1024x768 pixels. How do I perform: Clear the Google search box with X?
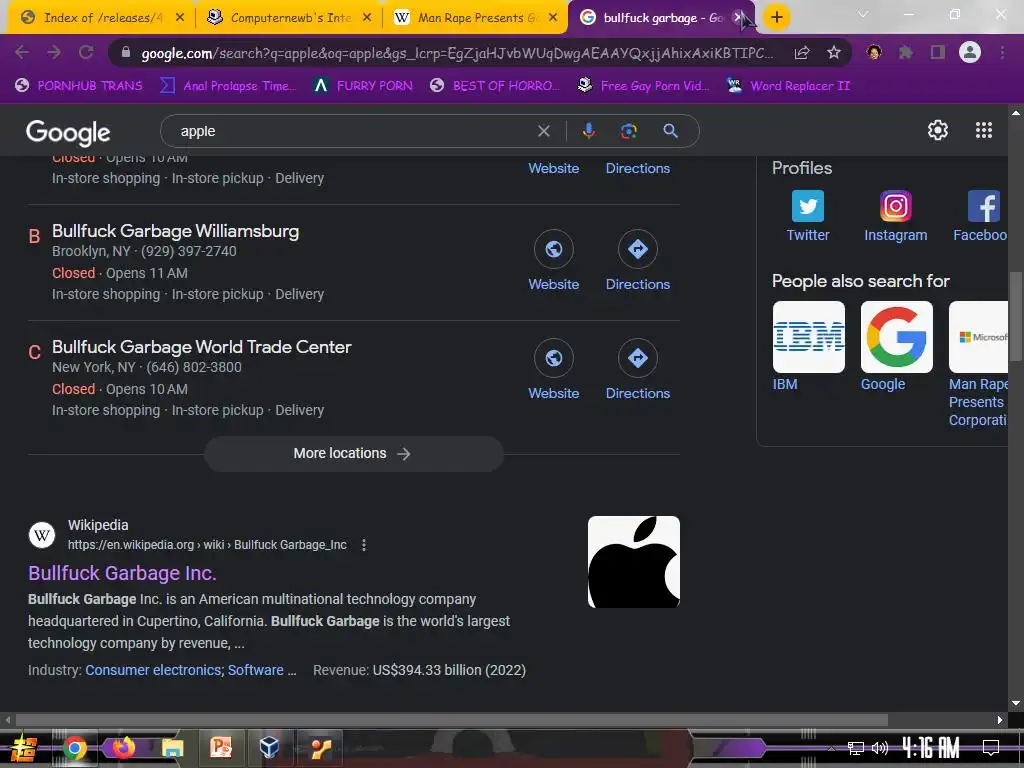(x=543, y=131)
